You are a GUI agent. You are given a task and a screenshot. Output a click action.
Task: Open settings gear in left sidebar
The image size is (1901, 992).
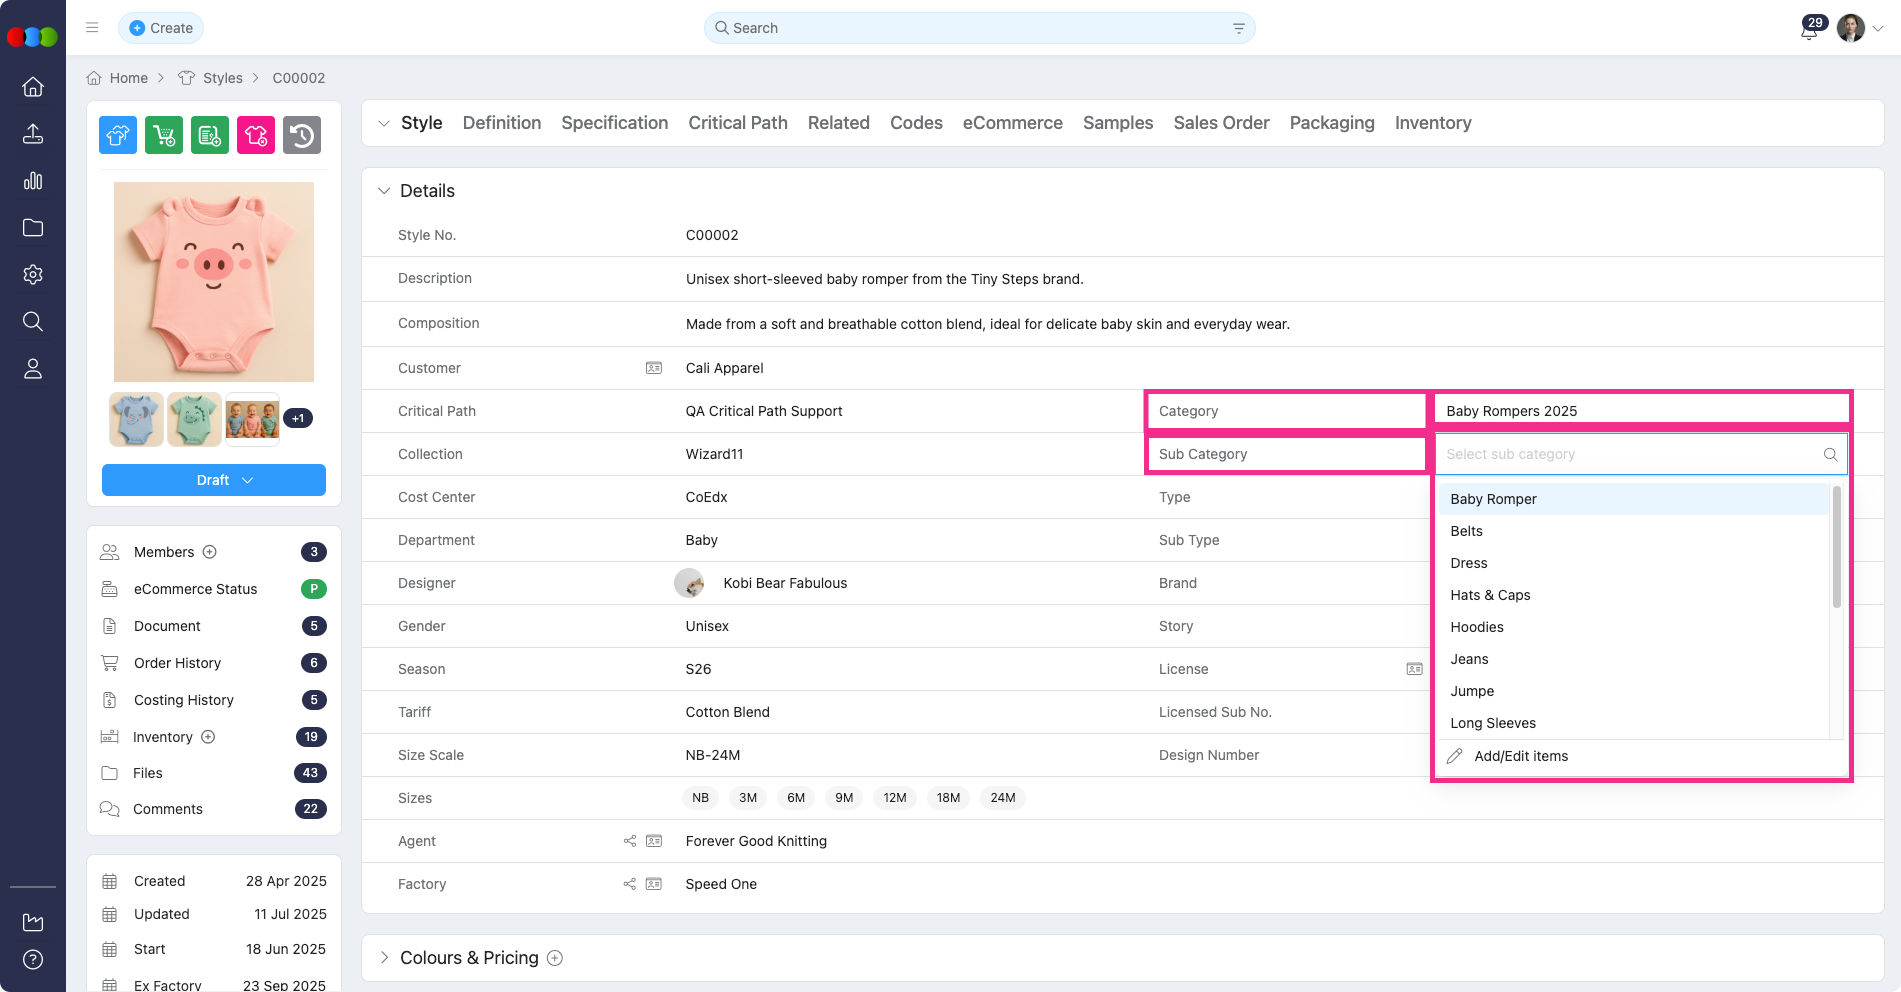(x=33, y=275)
